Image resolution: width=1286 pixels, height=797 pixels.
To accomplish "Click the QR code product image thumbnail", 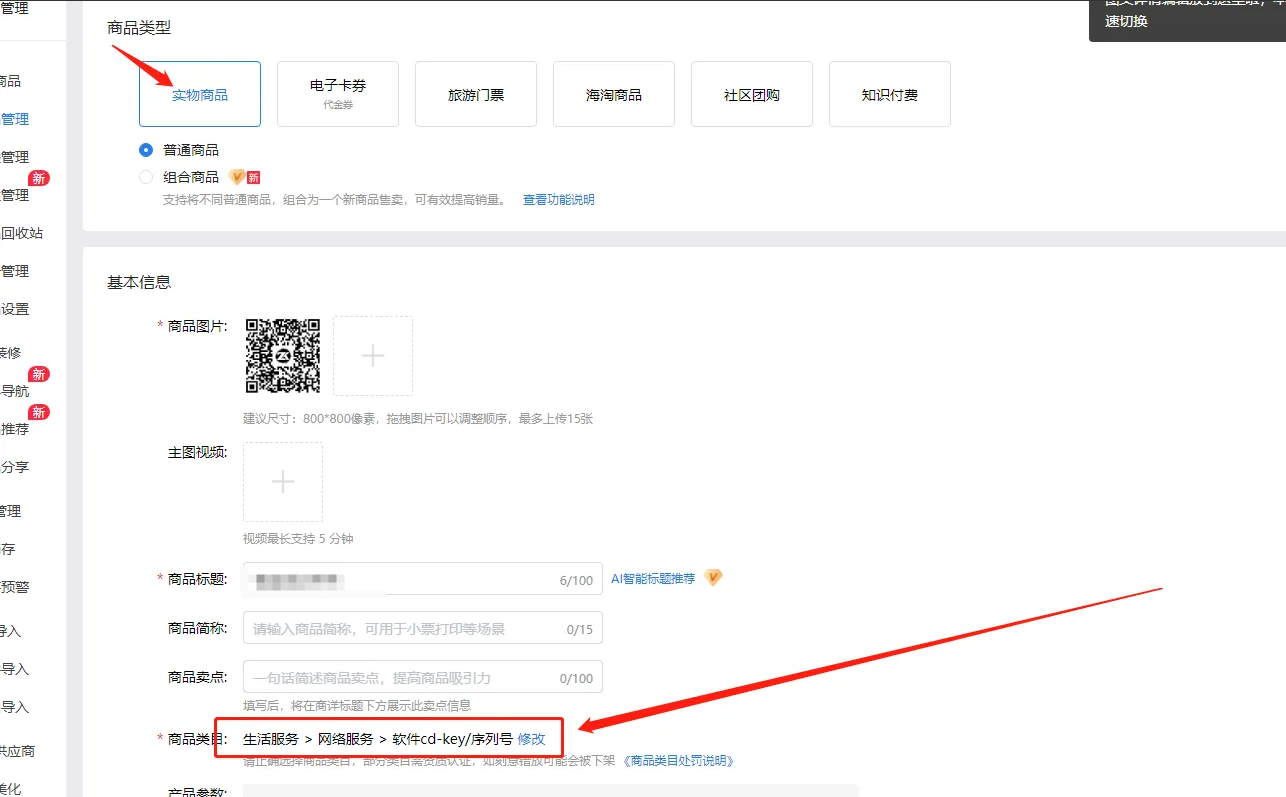I will tap(283, 355).
